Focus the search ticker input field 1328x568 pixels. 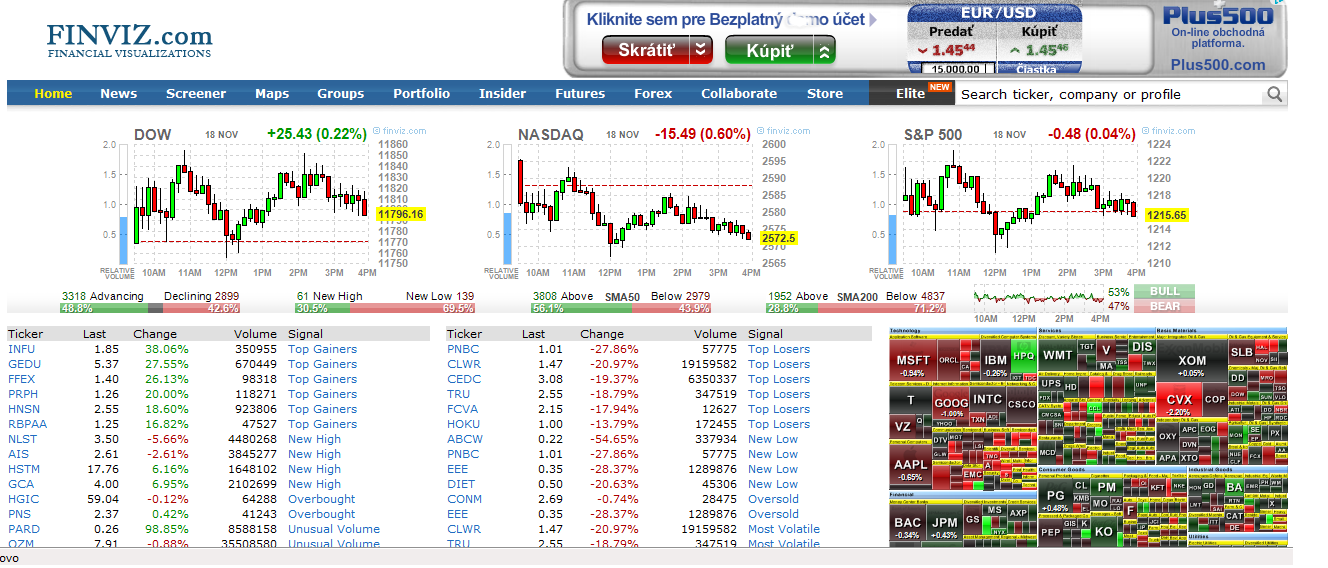tap(1108, 94)
